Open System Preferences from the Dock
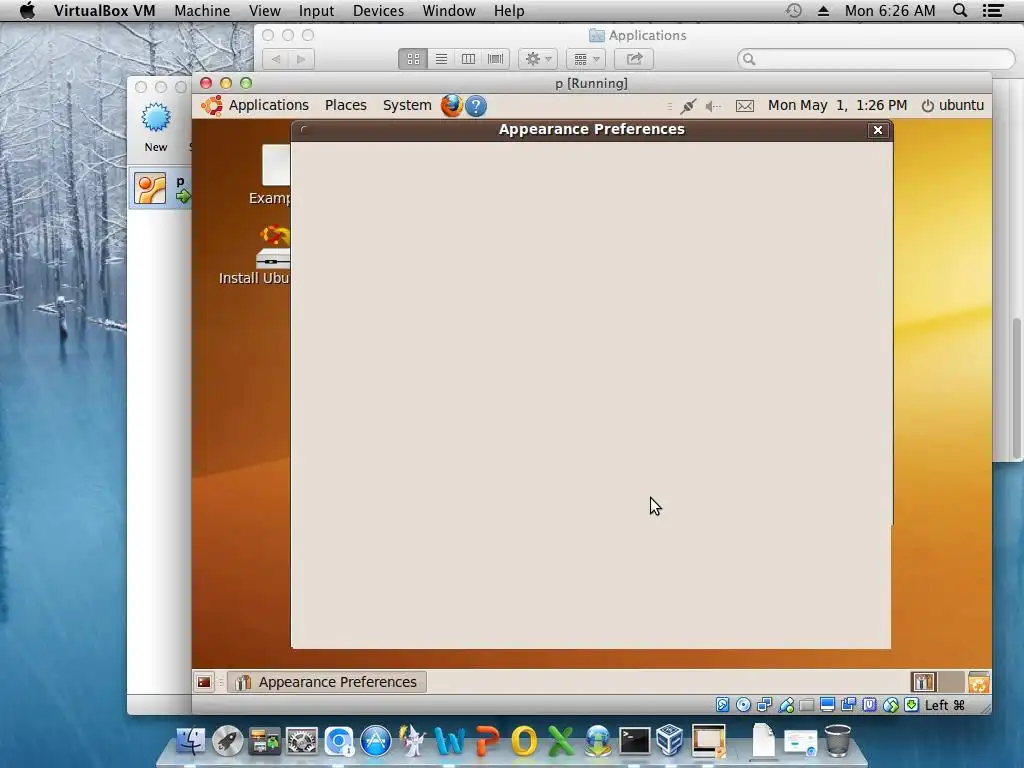 (302, 741)
